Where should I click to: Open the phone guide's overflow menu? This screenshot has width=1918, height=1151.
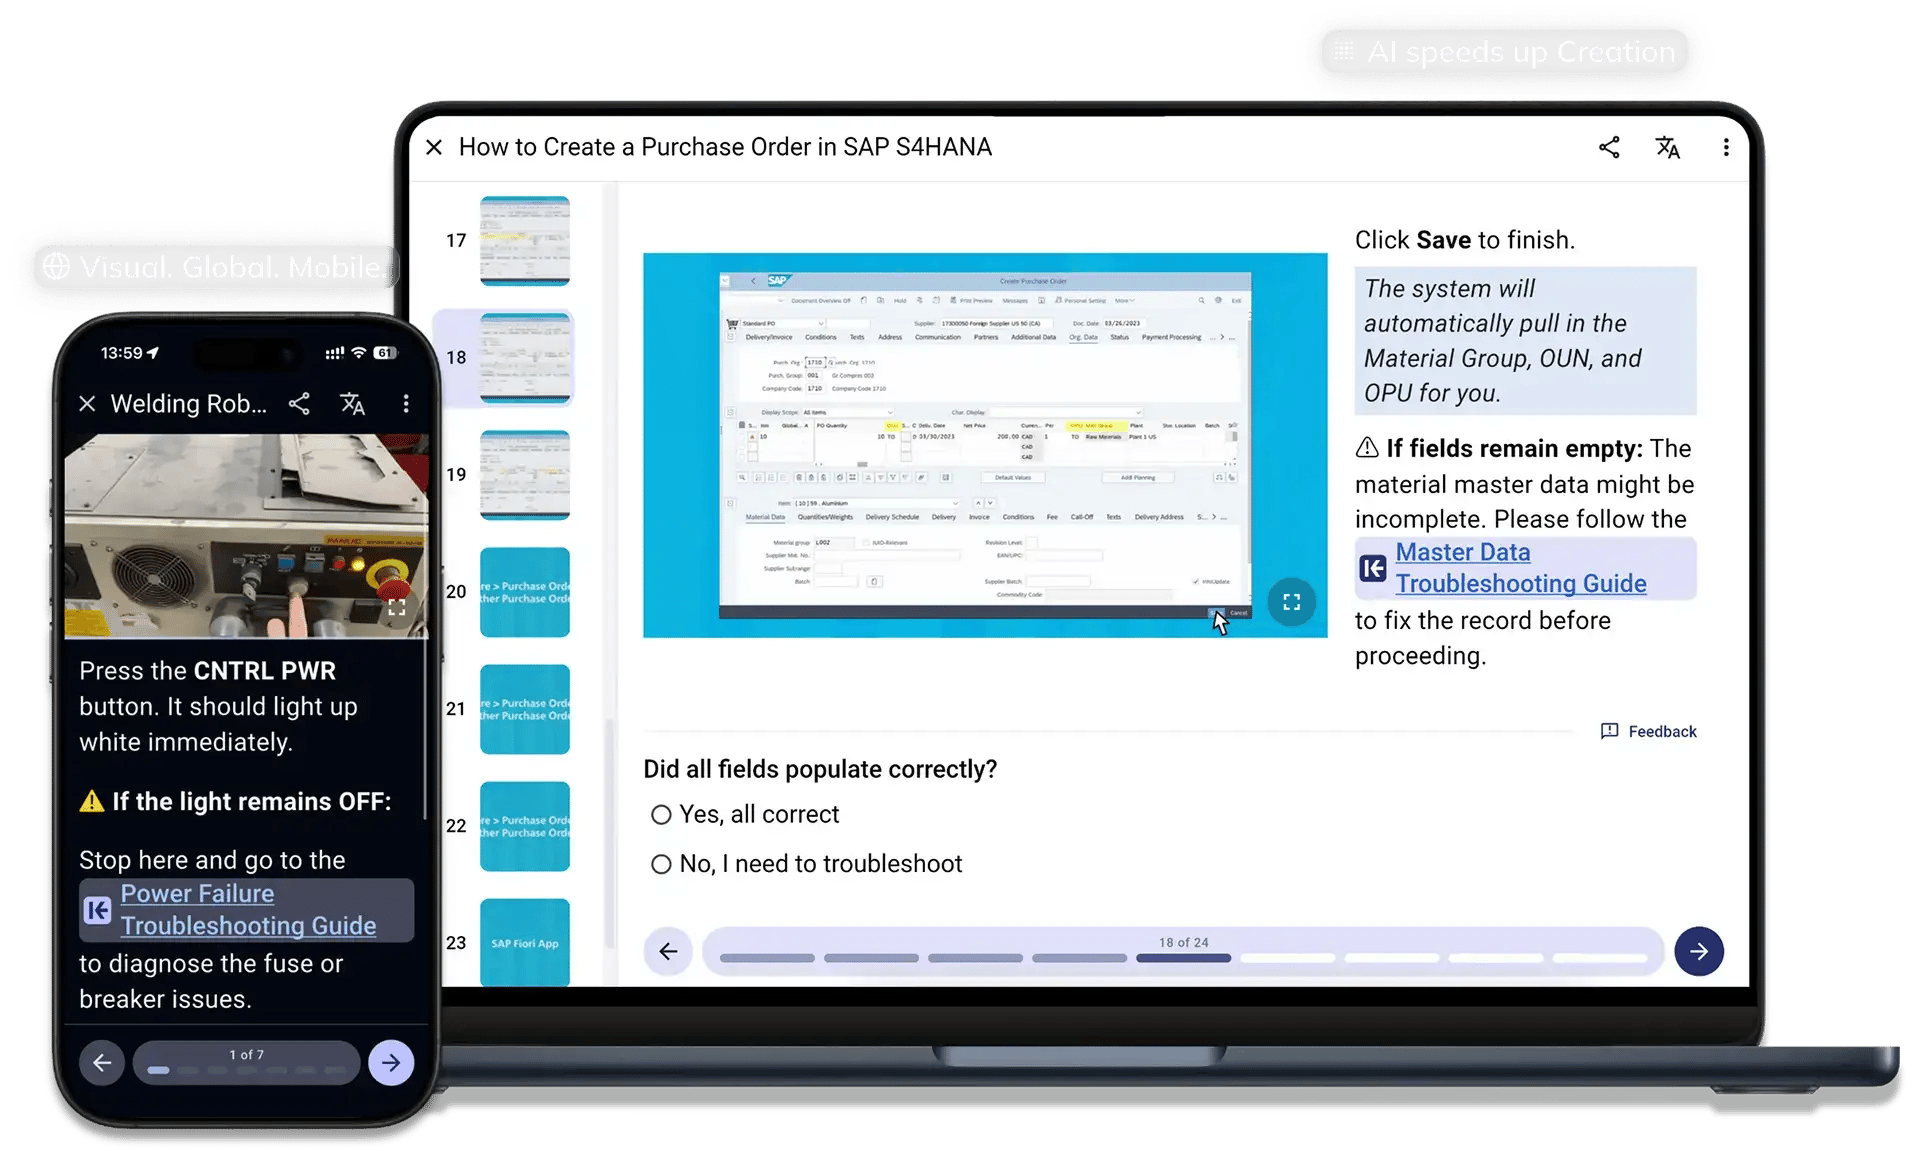coord(406,404)
